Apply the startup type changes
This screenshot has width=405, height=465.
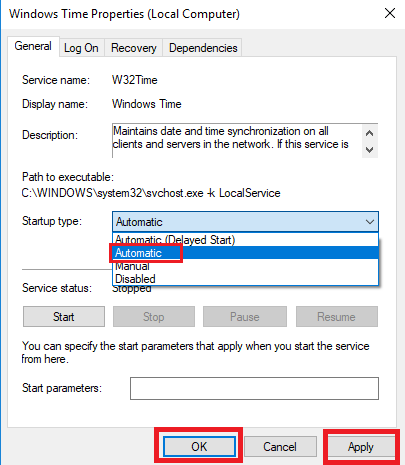click(x=361, y=447)
